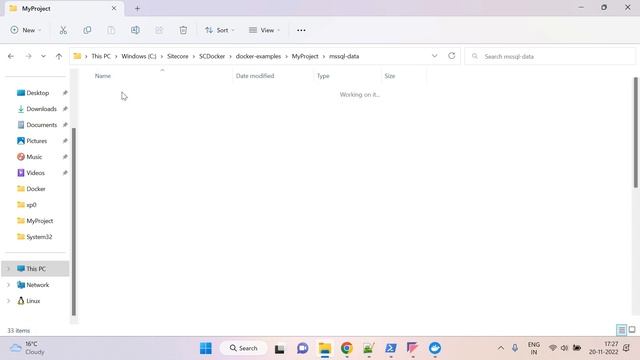Screen dimensions: 640x360
Task: Expand Linux in navigation pane
Action: tap(8, 301)
